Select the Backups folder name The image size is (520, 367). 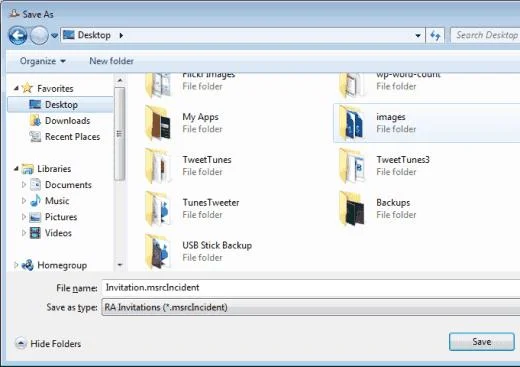[393, 203]
